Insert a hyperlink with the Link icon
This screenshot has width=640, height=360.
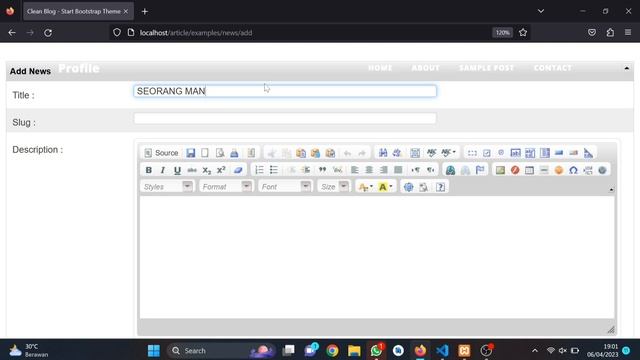(x=450, y=170)
